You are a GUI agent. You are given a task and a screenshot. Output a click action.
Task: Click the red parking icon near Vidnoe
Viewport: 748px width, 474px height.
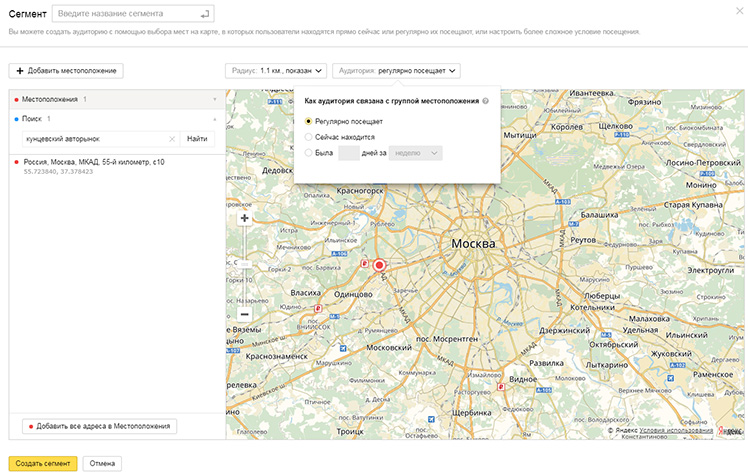click(501, 387)
